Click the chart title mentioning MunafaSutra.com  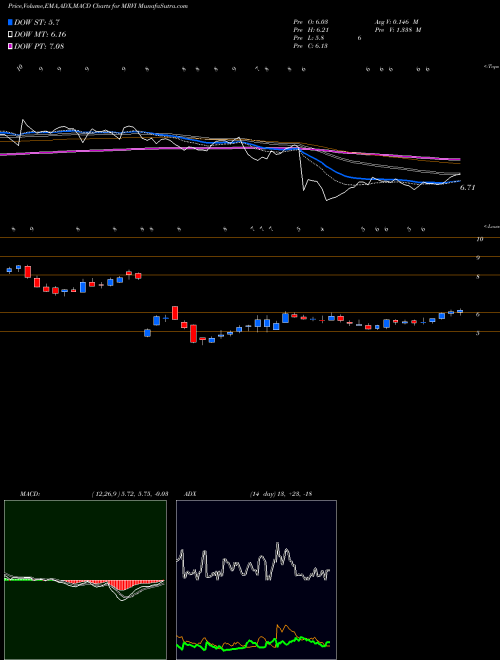98,6
